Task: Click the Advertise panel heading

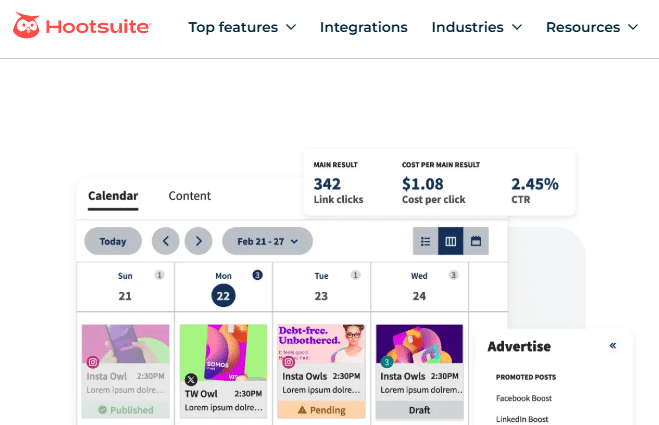Action: (519, 346)
